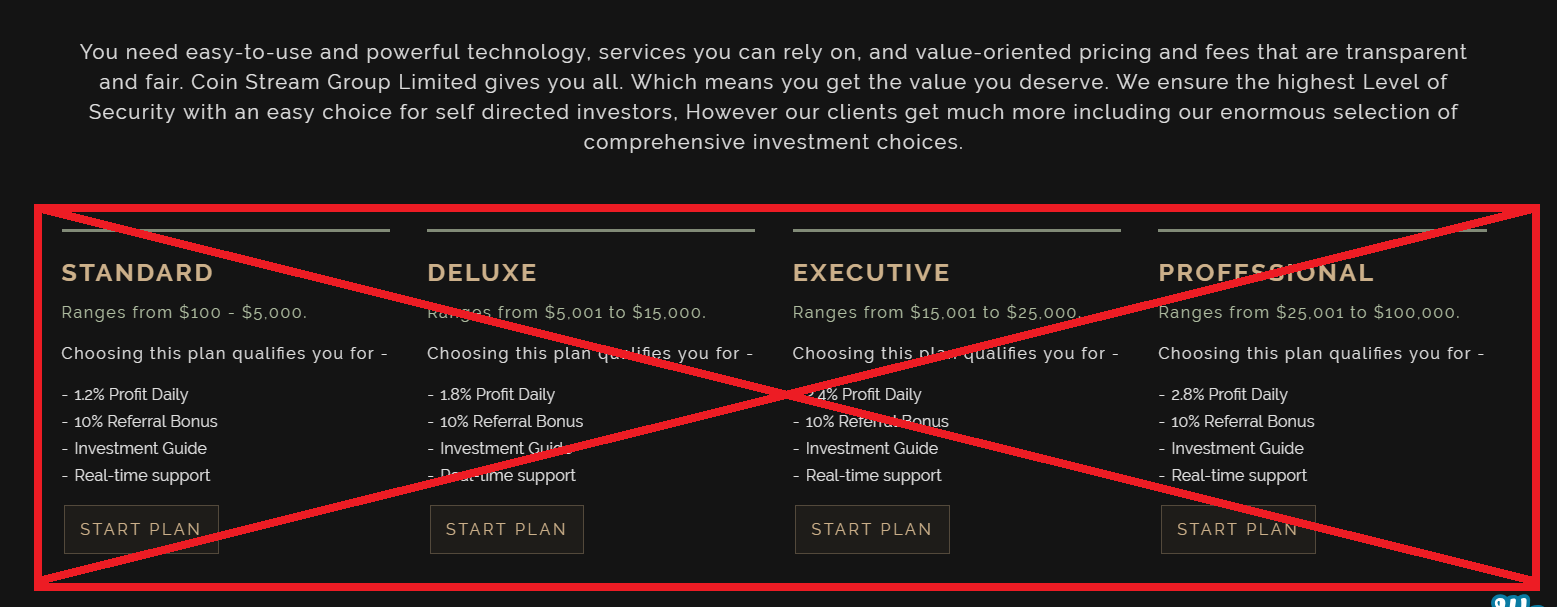Click the 1.2% Profit Daily item
The image size is (1557, 607).
coord(125,395)
